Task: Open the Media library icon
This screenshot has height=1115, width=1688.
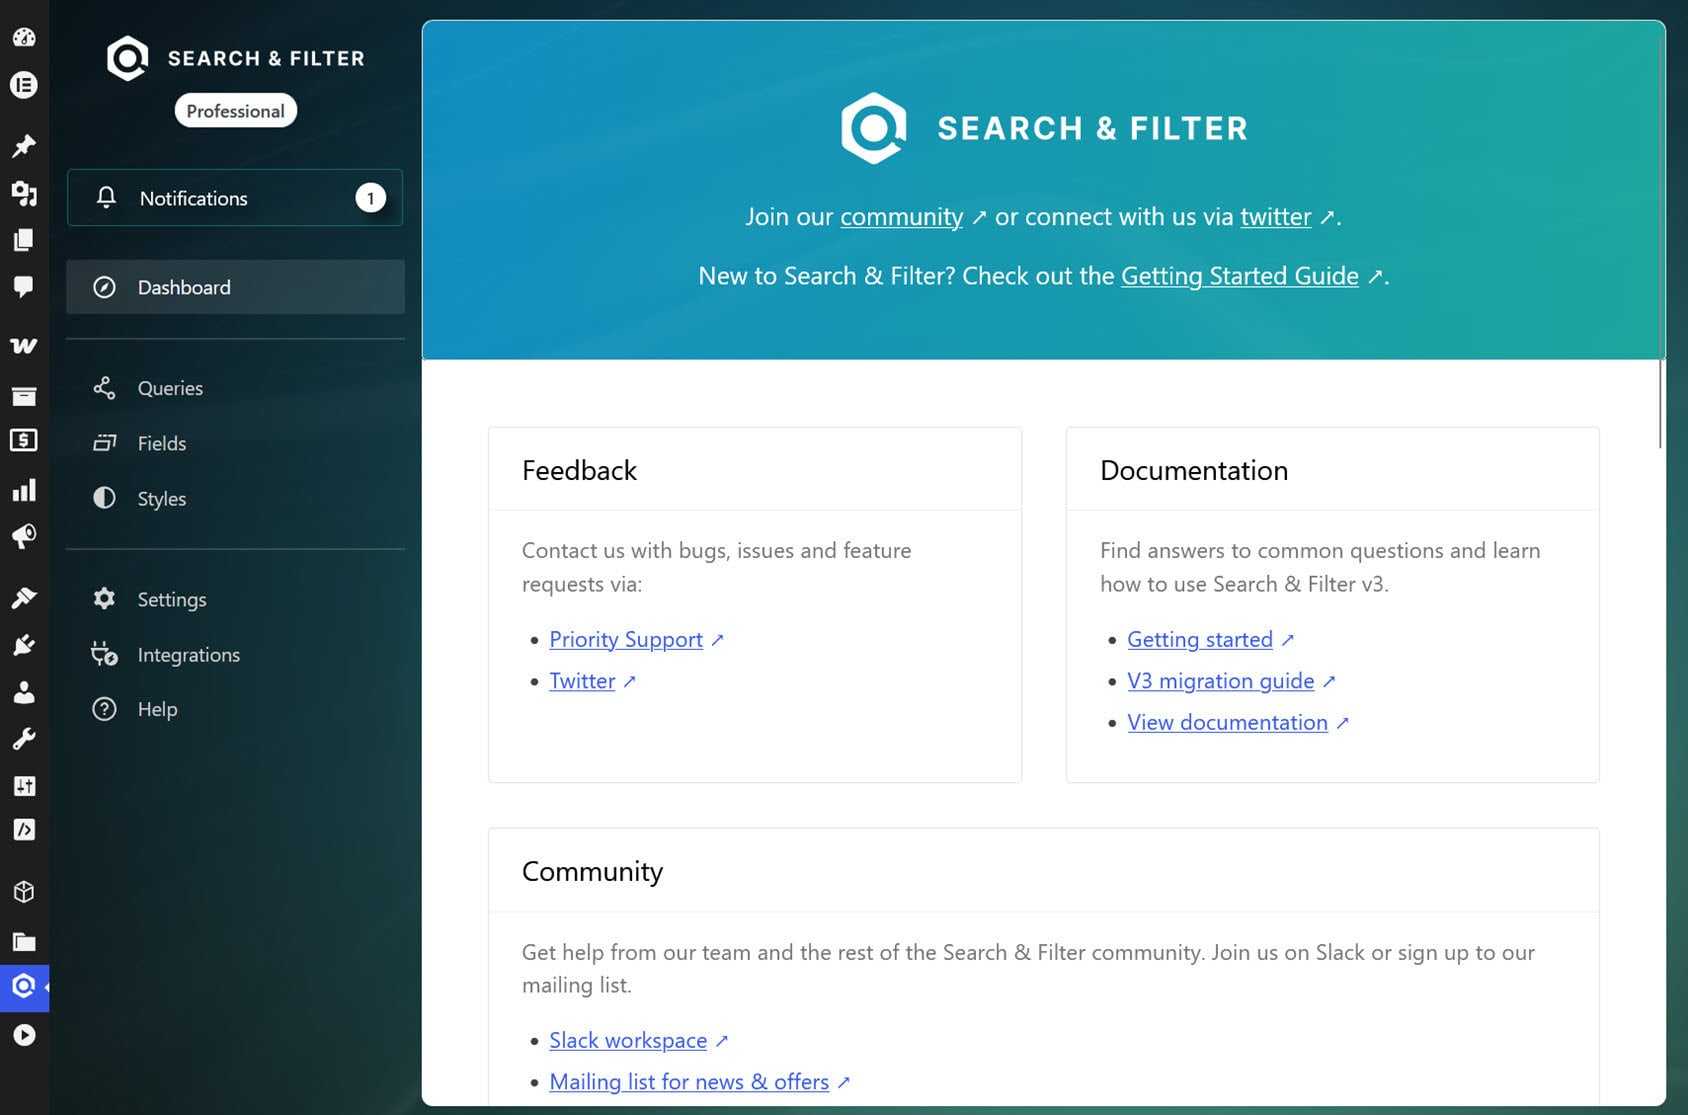Action: [24, 193]
